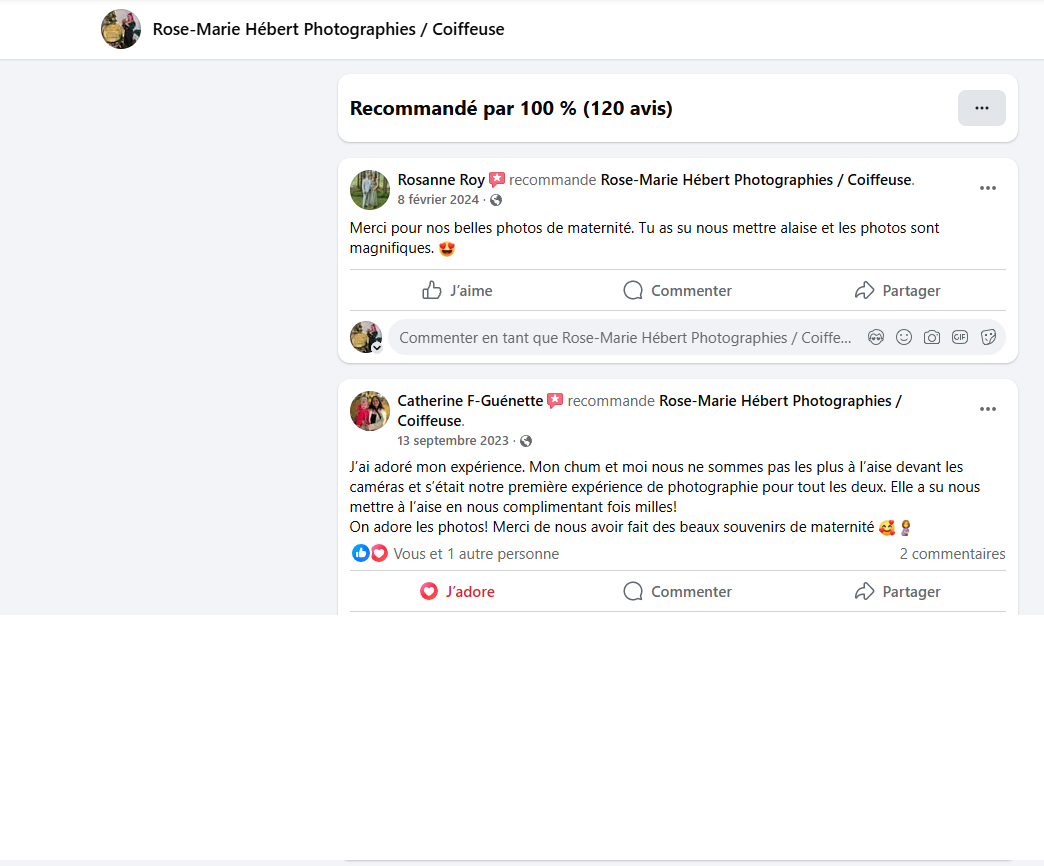The height and width of the screenshot is (866, 1044).
Task: Show audience globe icon on Rosanne Roy's post
Action: [x=496, y=200]
